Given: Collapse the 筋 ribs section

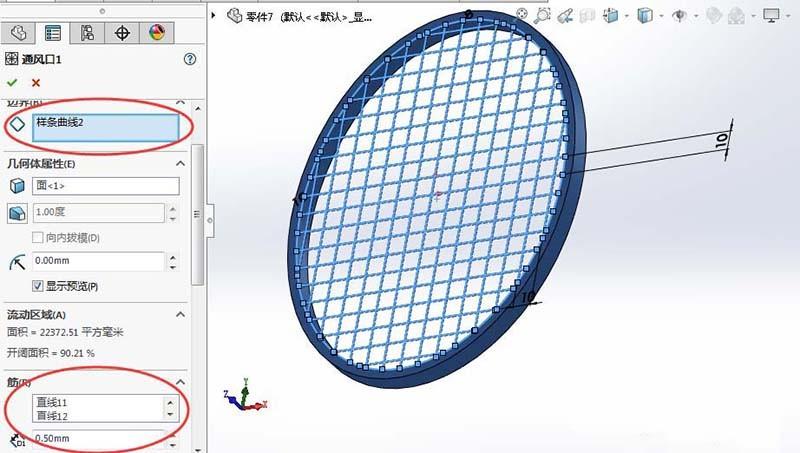Looking at the screenshot, I should 181,382.
